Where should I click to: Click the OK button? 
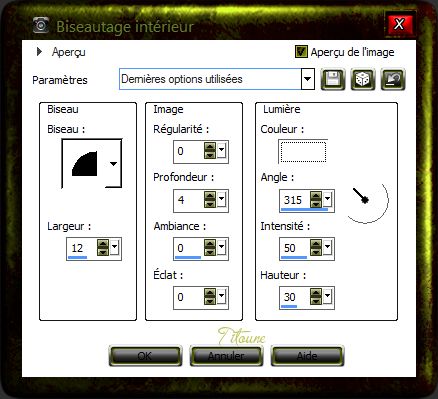coord(145,356)
